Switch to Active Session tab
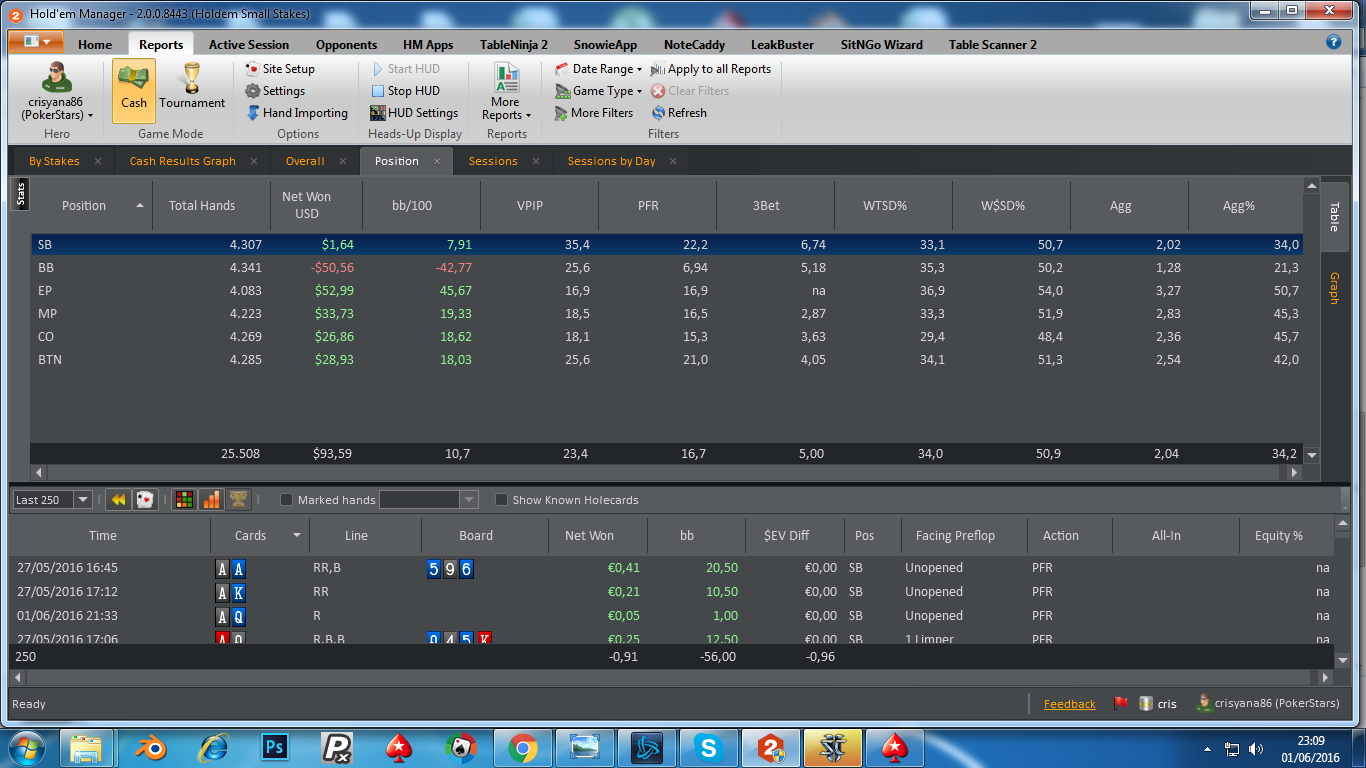Image resolution: width=1366 pixels, height=768 pixels. (249, 45)
